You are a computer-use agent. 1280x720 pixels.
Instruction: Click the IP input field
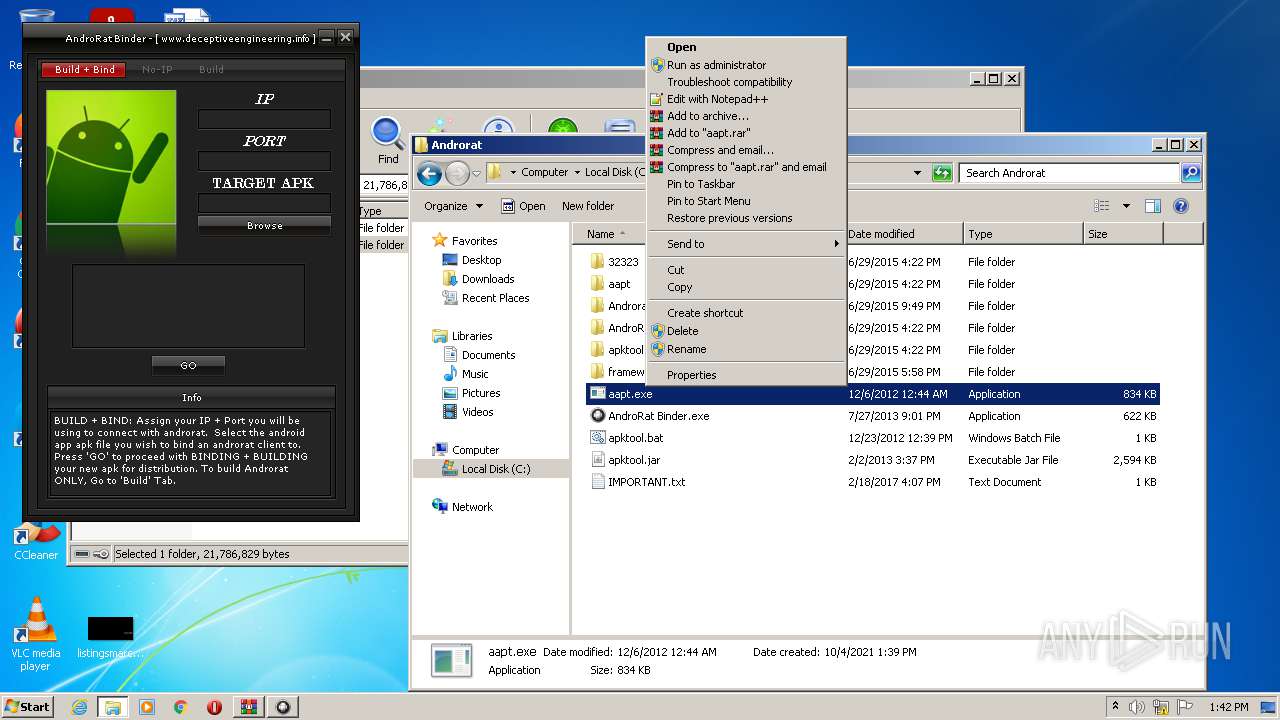pos(264,119)
